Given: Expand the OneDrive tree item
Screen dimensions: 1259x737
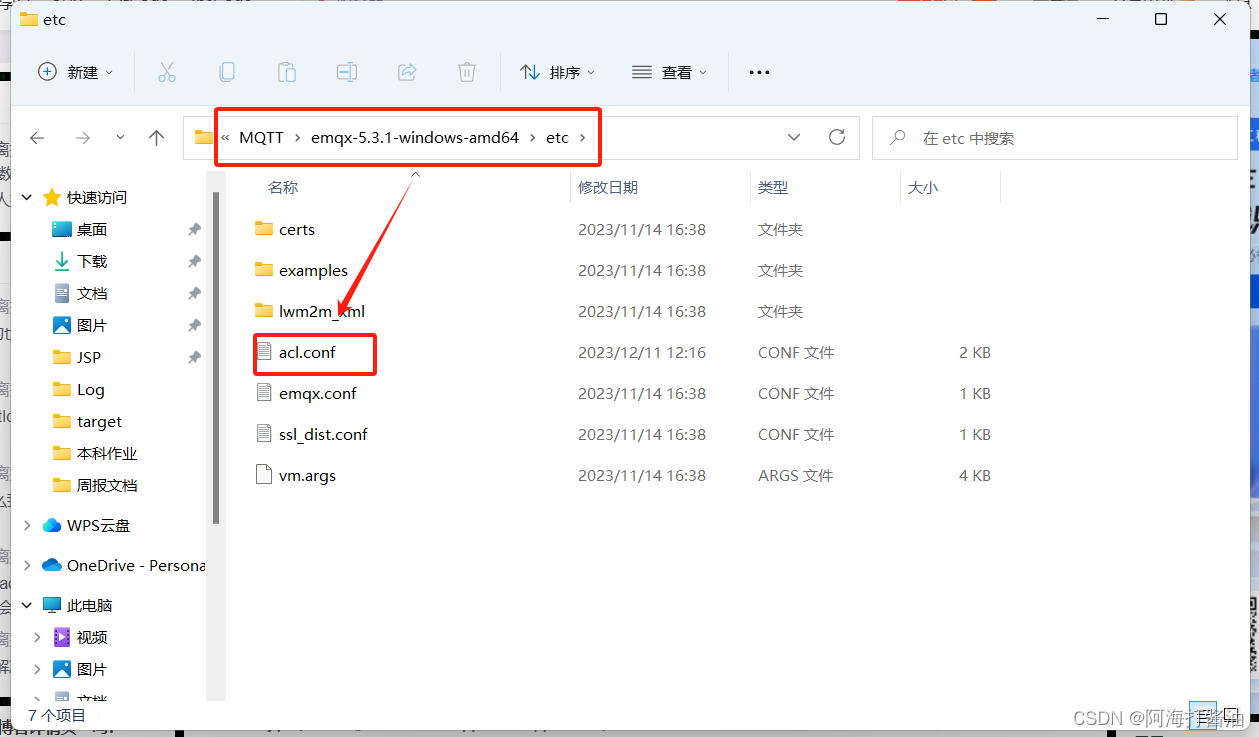Looking at the screenshot, I should click(x=26, y=565).
